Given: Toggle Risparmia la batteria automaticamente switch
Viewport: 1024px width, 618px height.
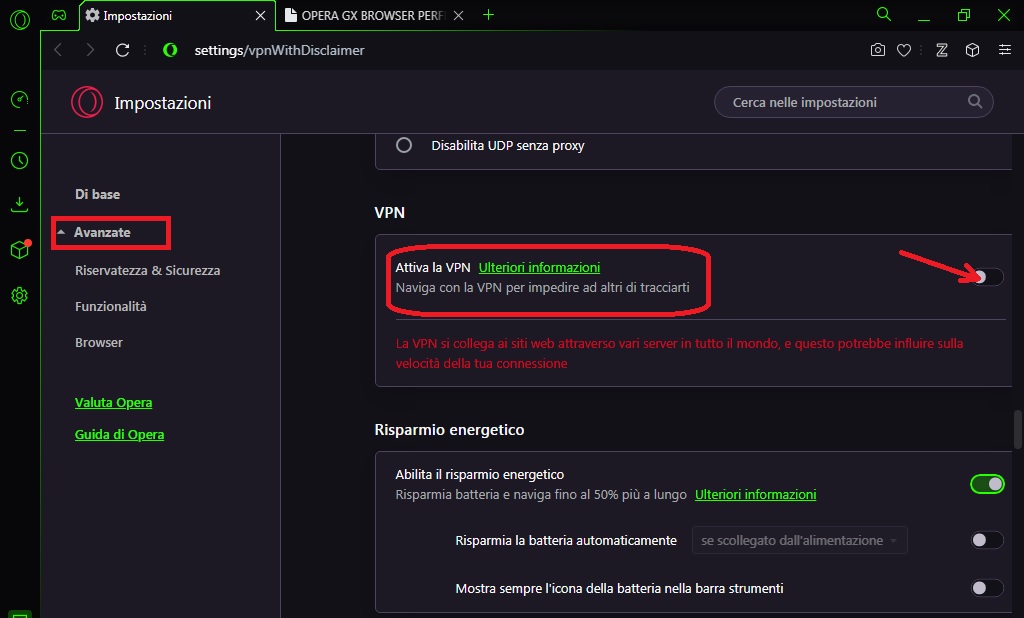Looking at the screenshot, I should (987, 540).
